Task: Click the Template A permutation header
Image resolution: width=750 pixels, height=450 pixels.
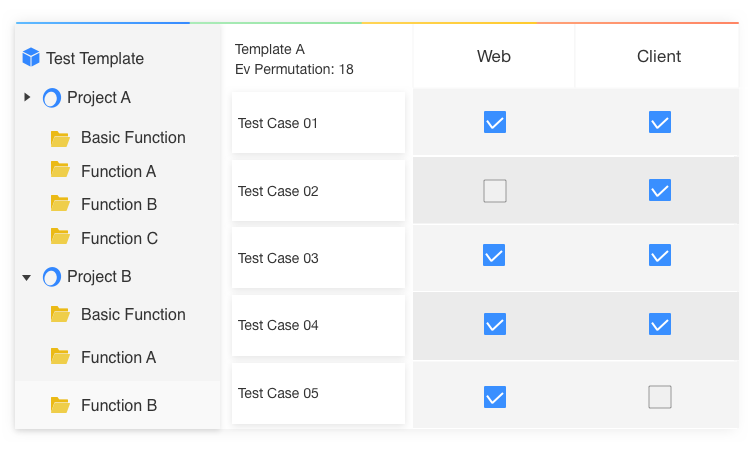Action: (x=294, y=59)
